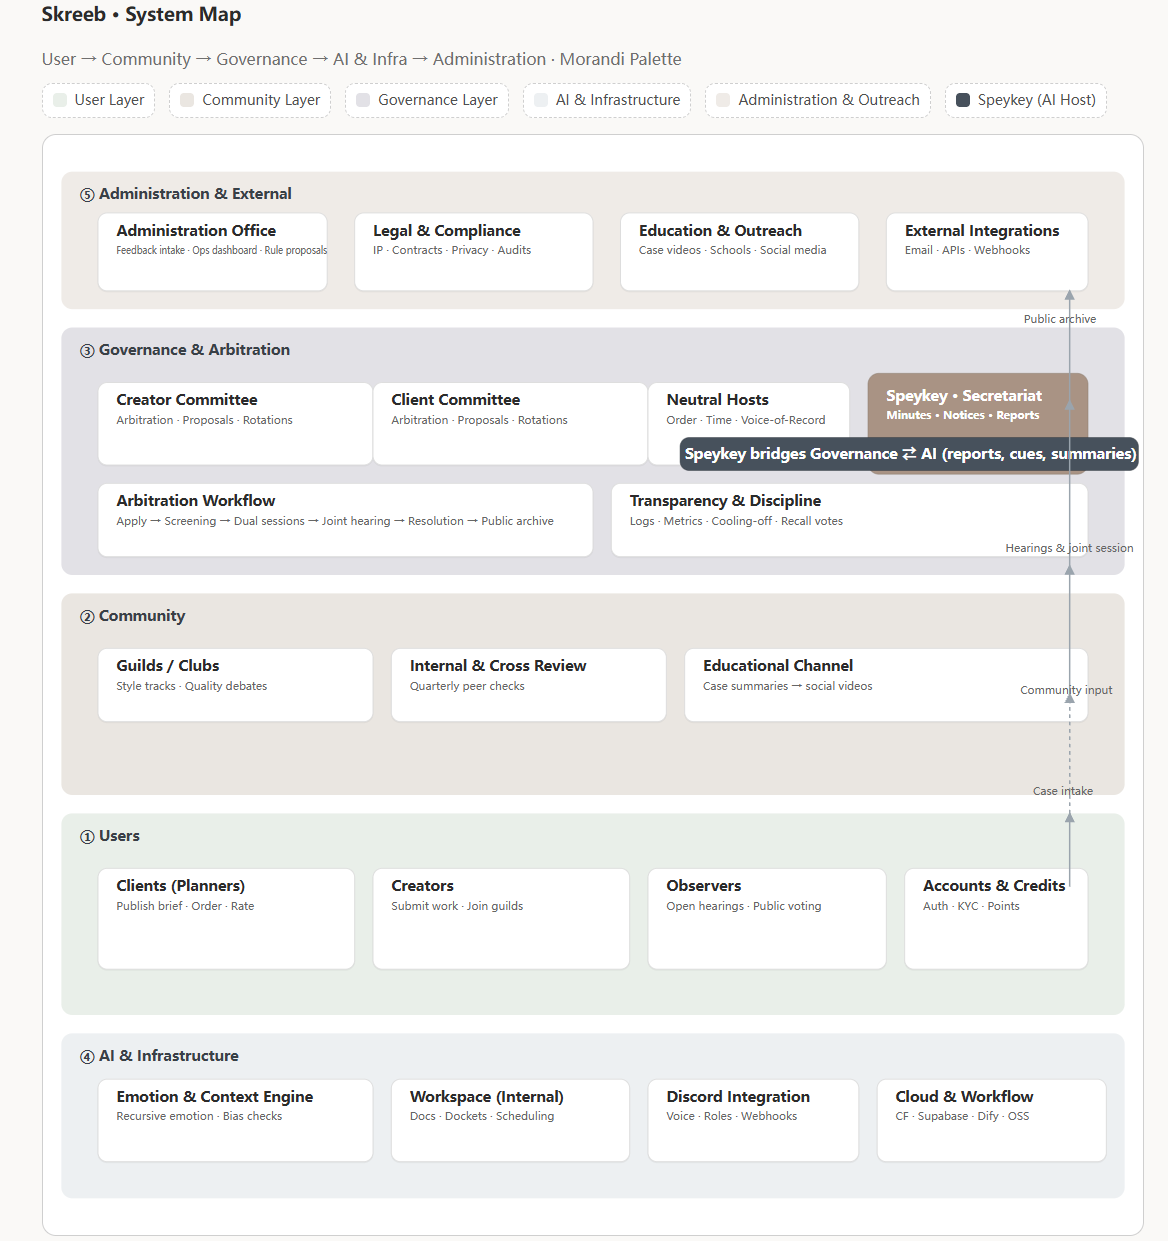Screen dimensions: 1168x1241
Task: Click the User Layer green color swatch
Action: tap(60, 100)
